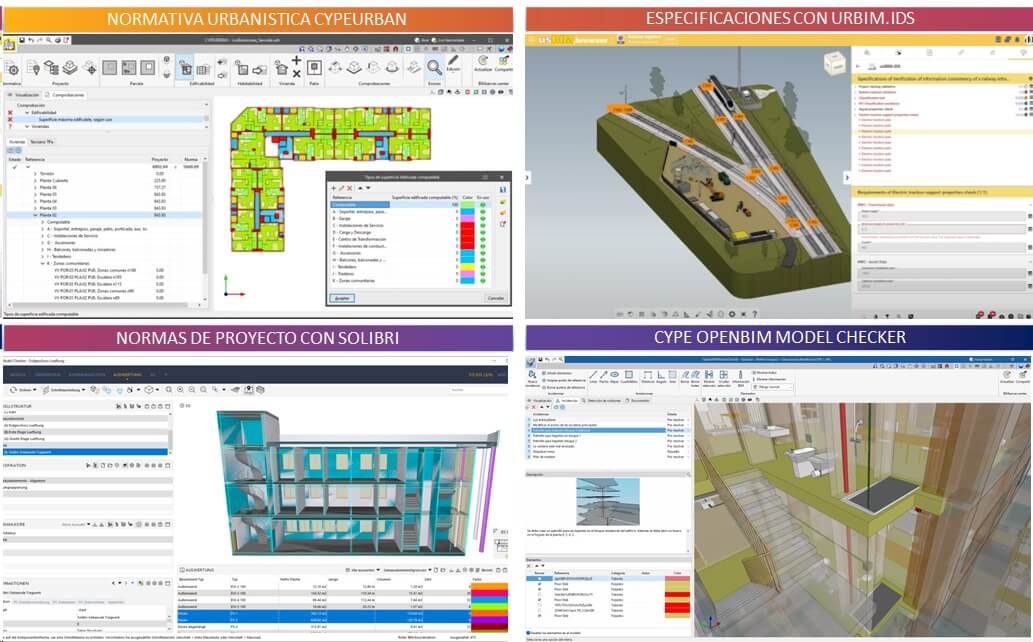Click the Borrar annotation icon in Model Checker

[684, 374]
